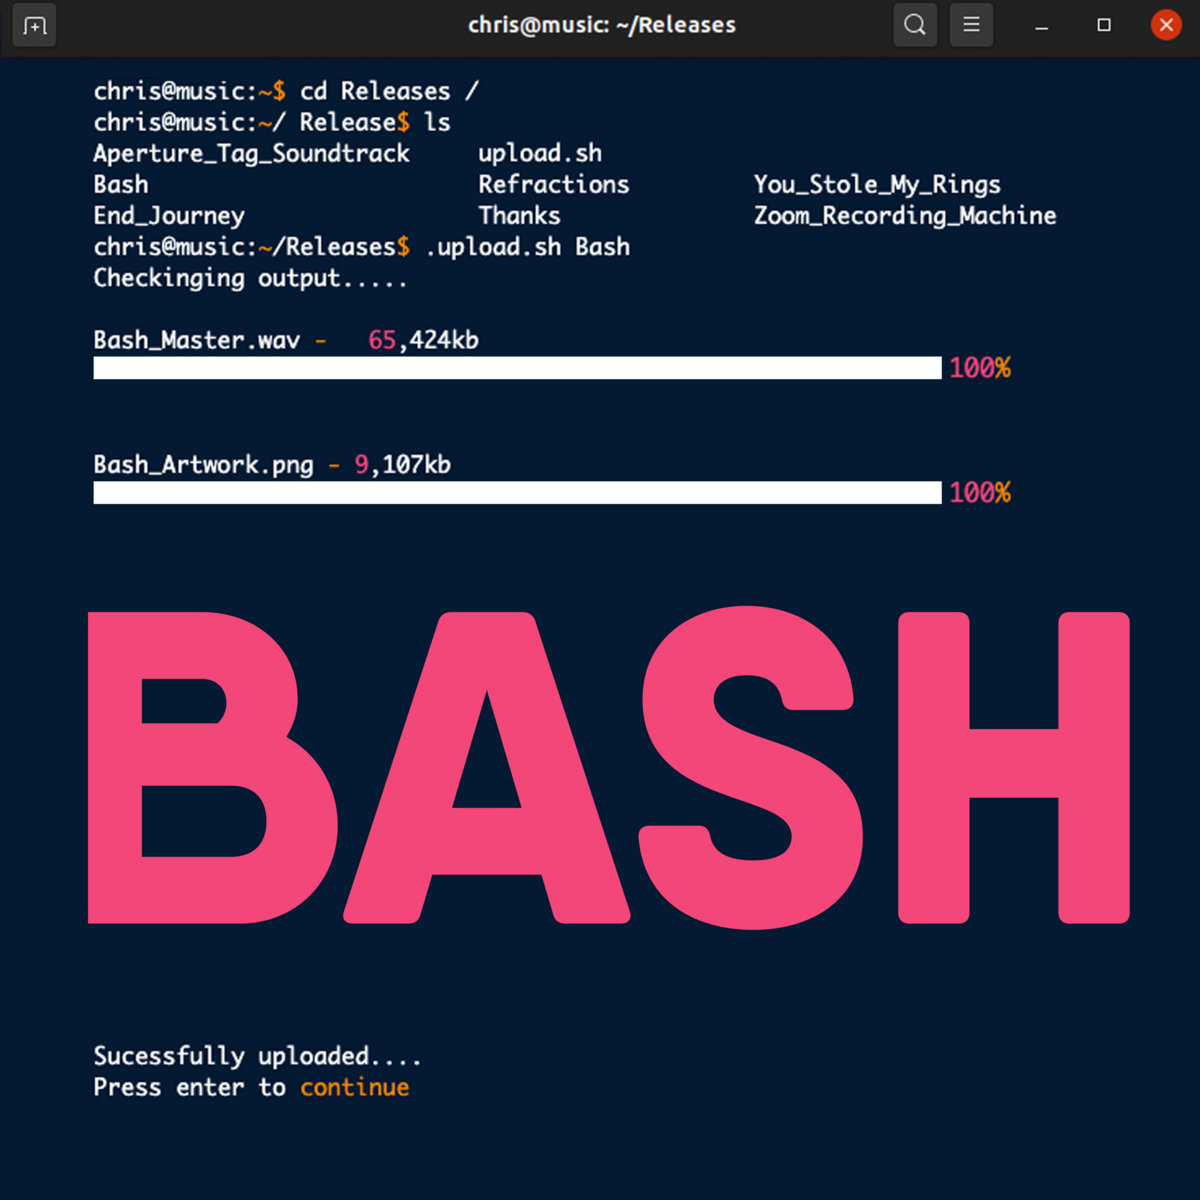The image size is (1200, 1200).
Task: Click upload.sh in the ls listing
Action: point(540,154)
